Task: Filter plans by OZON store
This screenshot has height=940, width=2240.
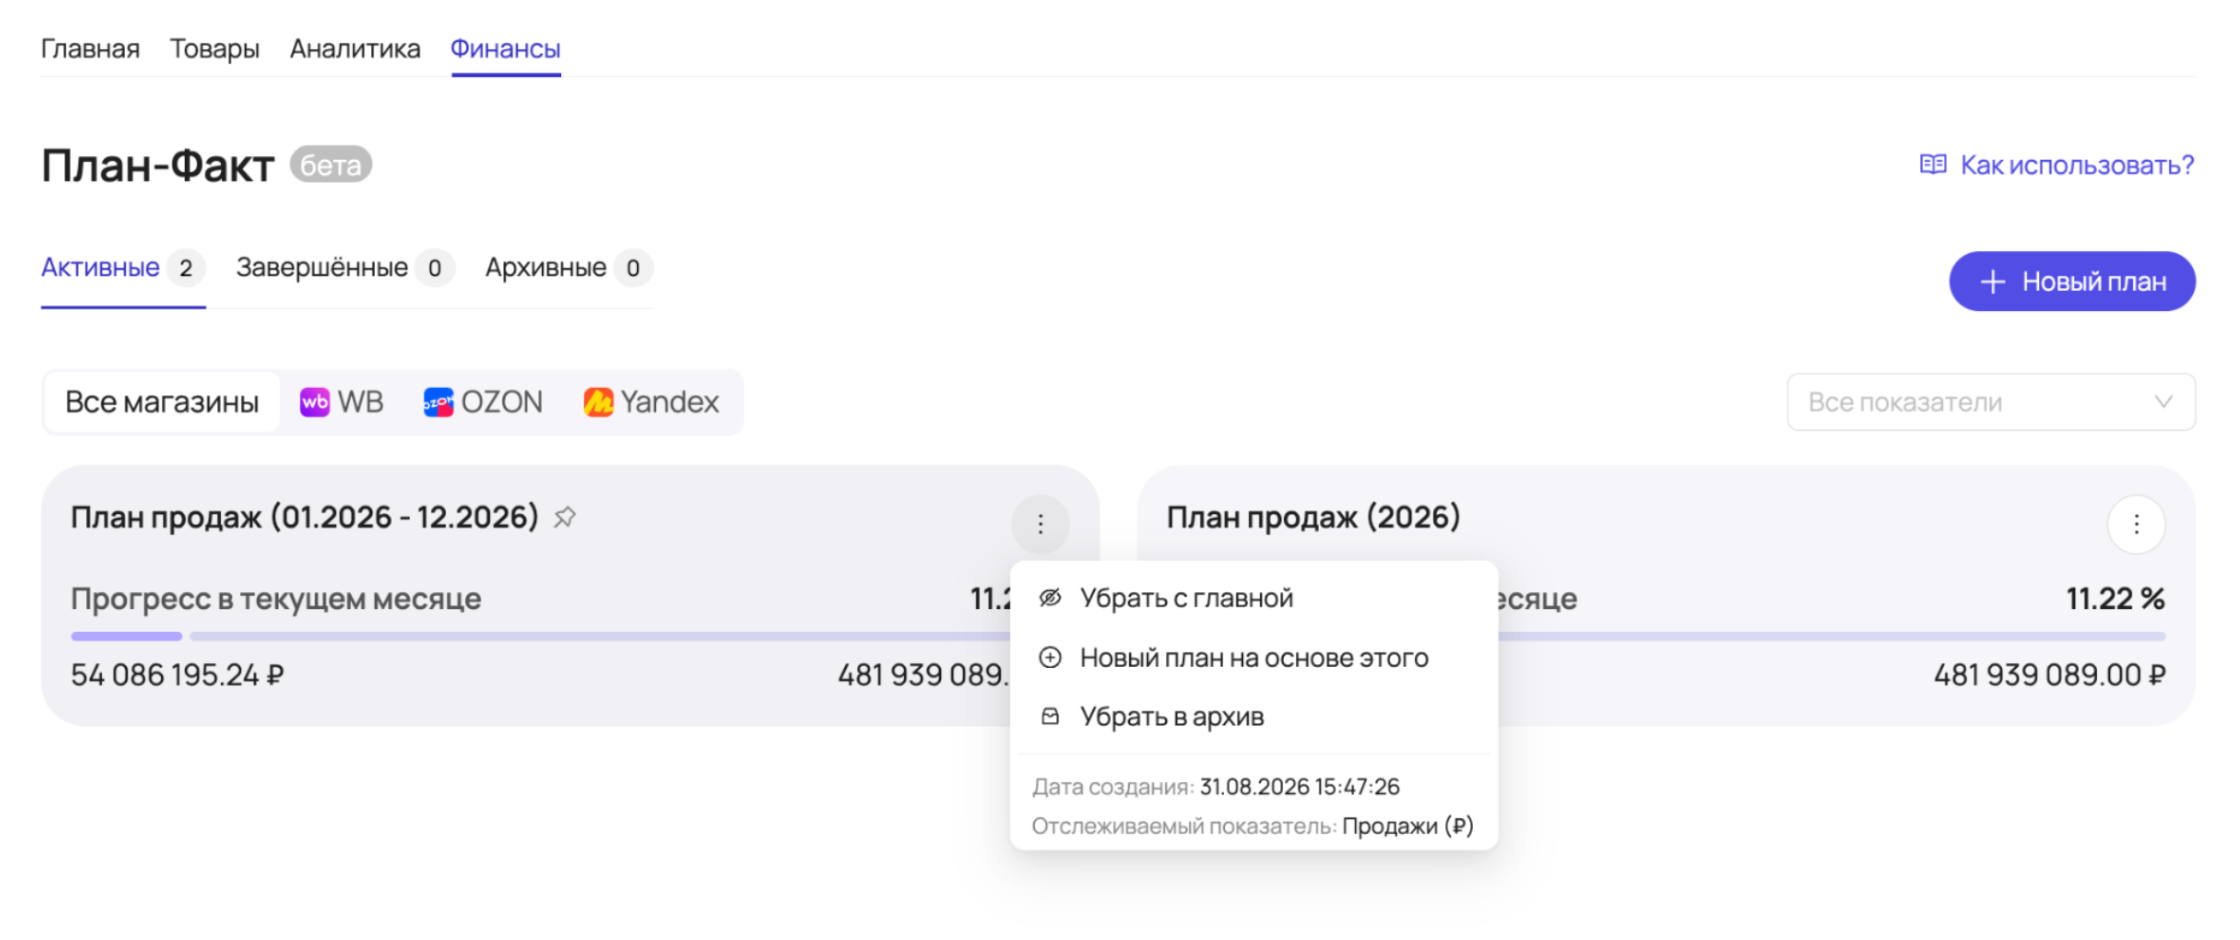Action: [x=483, y=402]
